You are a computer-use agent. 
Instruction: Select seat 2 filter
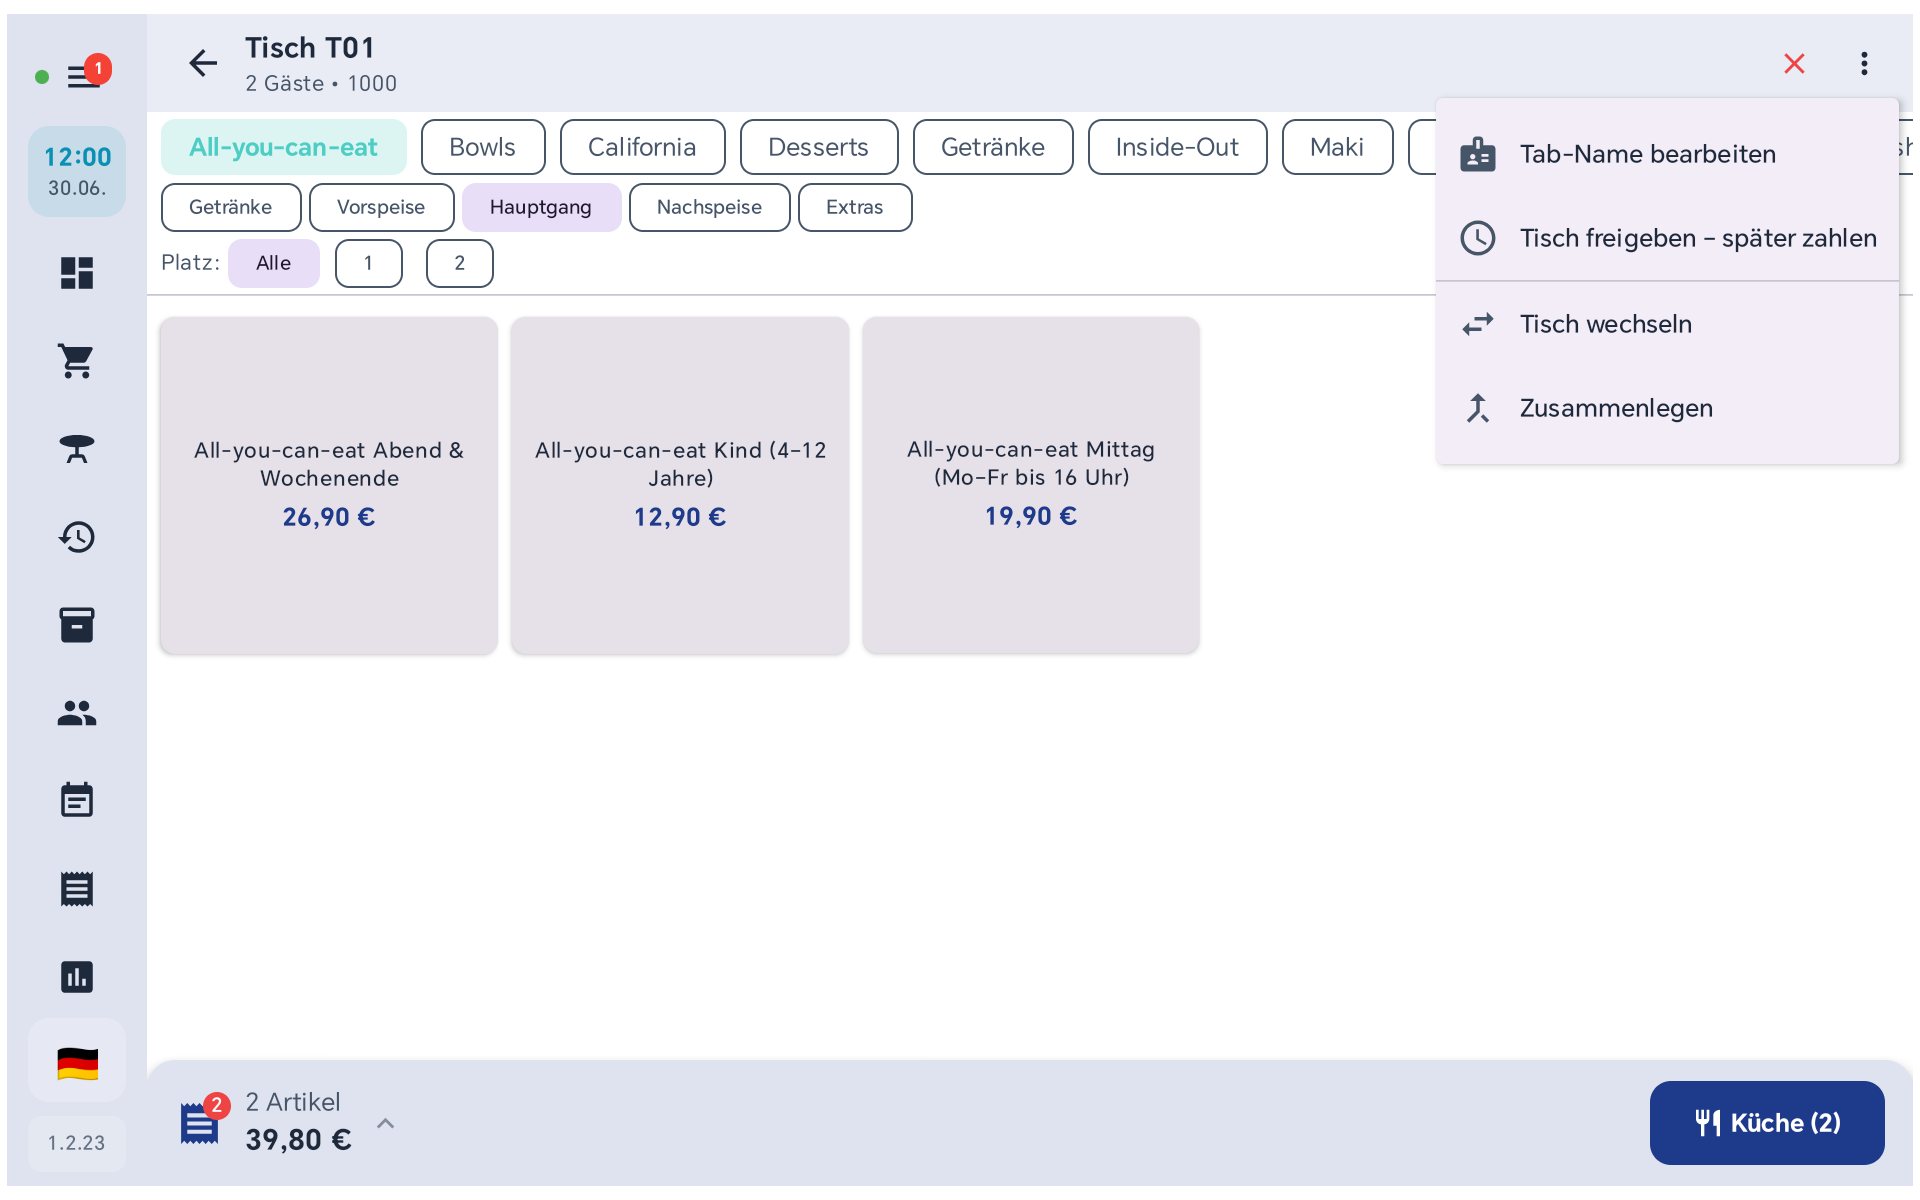460,263
